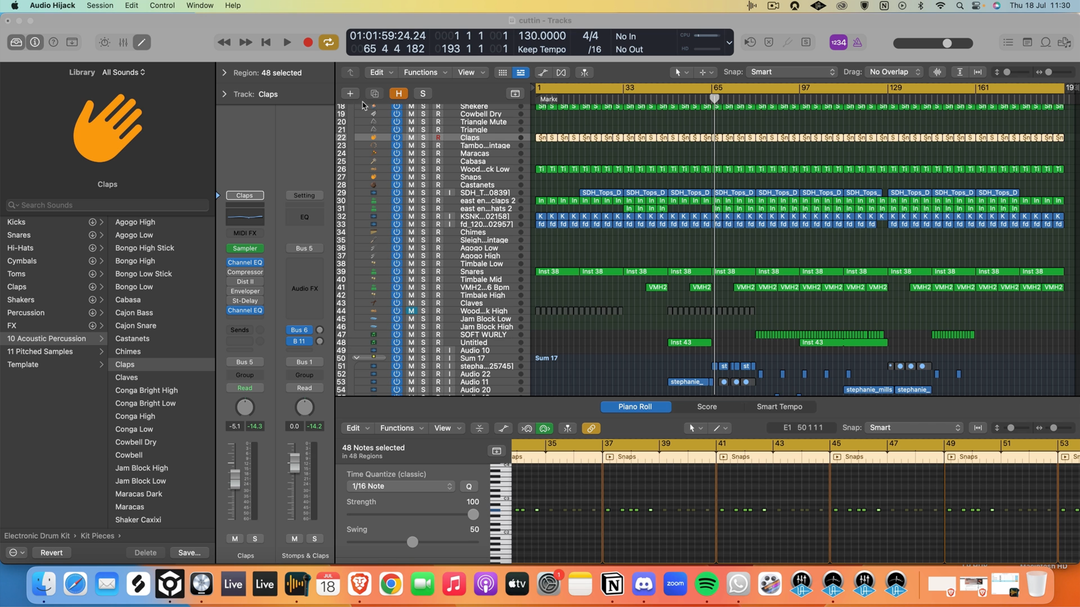Click the Revert button in Library
Screen dimensions: 1080x607
(51, 552)
